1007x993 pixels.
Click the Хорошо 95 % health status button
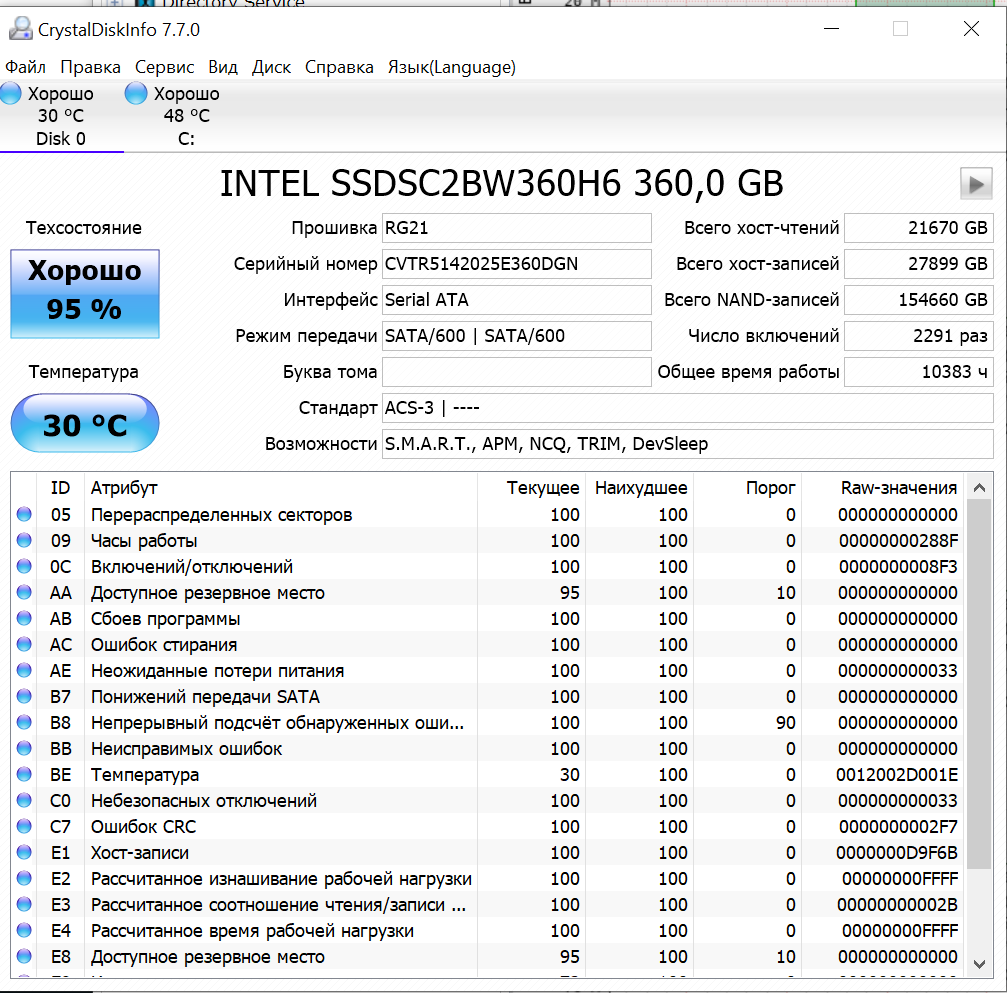(x=85, y=294)
